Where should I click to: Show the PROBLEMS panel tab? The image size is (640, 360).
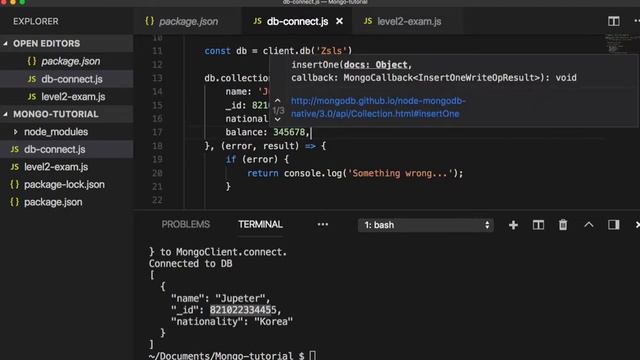186,224
